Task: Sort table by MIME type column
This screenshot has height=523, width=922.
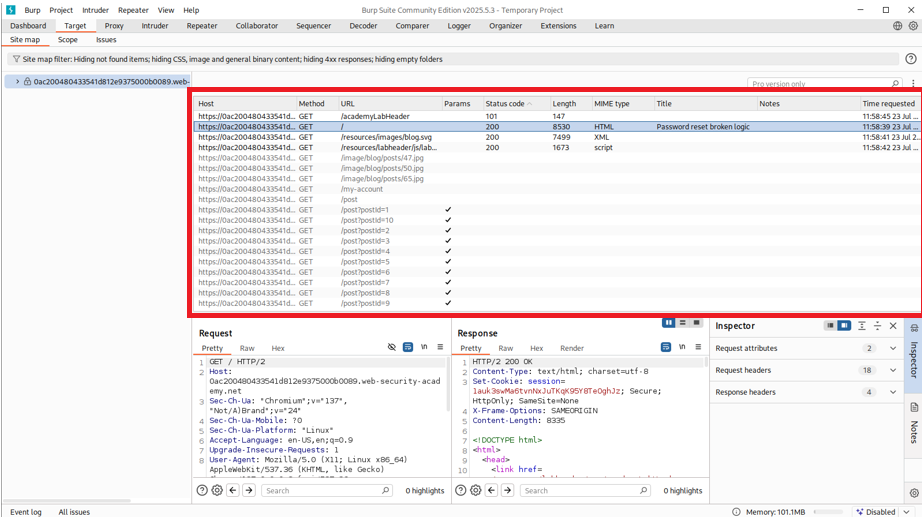Action: point(622,104)
